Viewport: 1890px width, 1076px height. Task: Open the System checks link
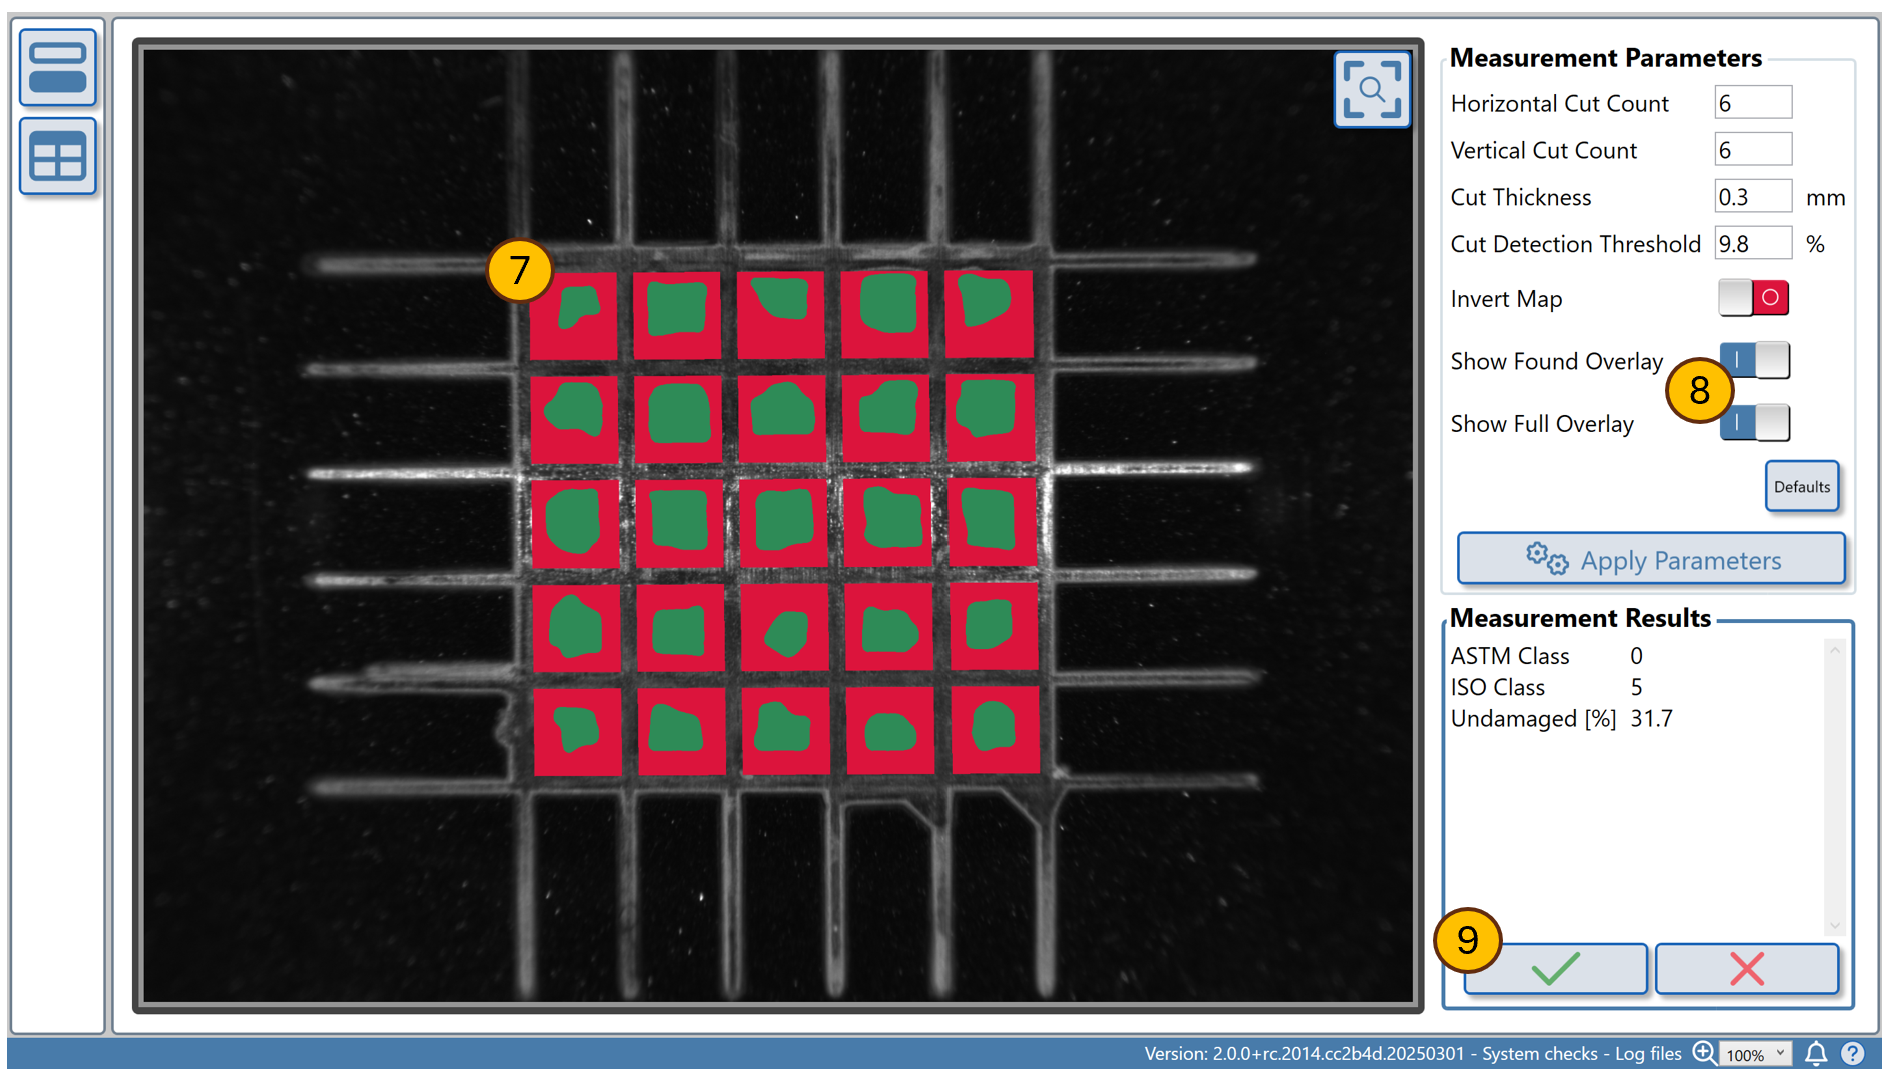point(1539,1054)
